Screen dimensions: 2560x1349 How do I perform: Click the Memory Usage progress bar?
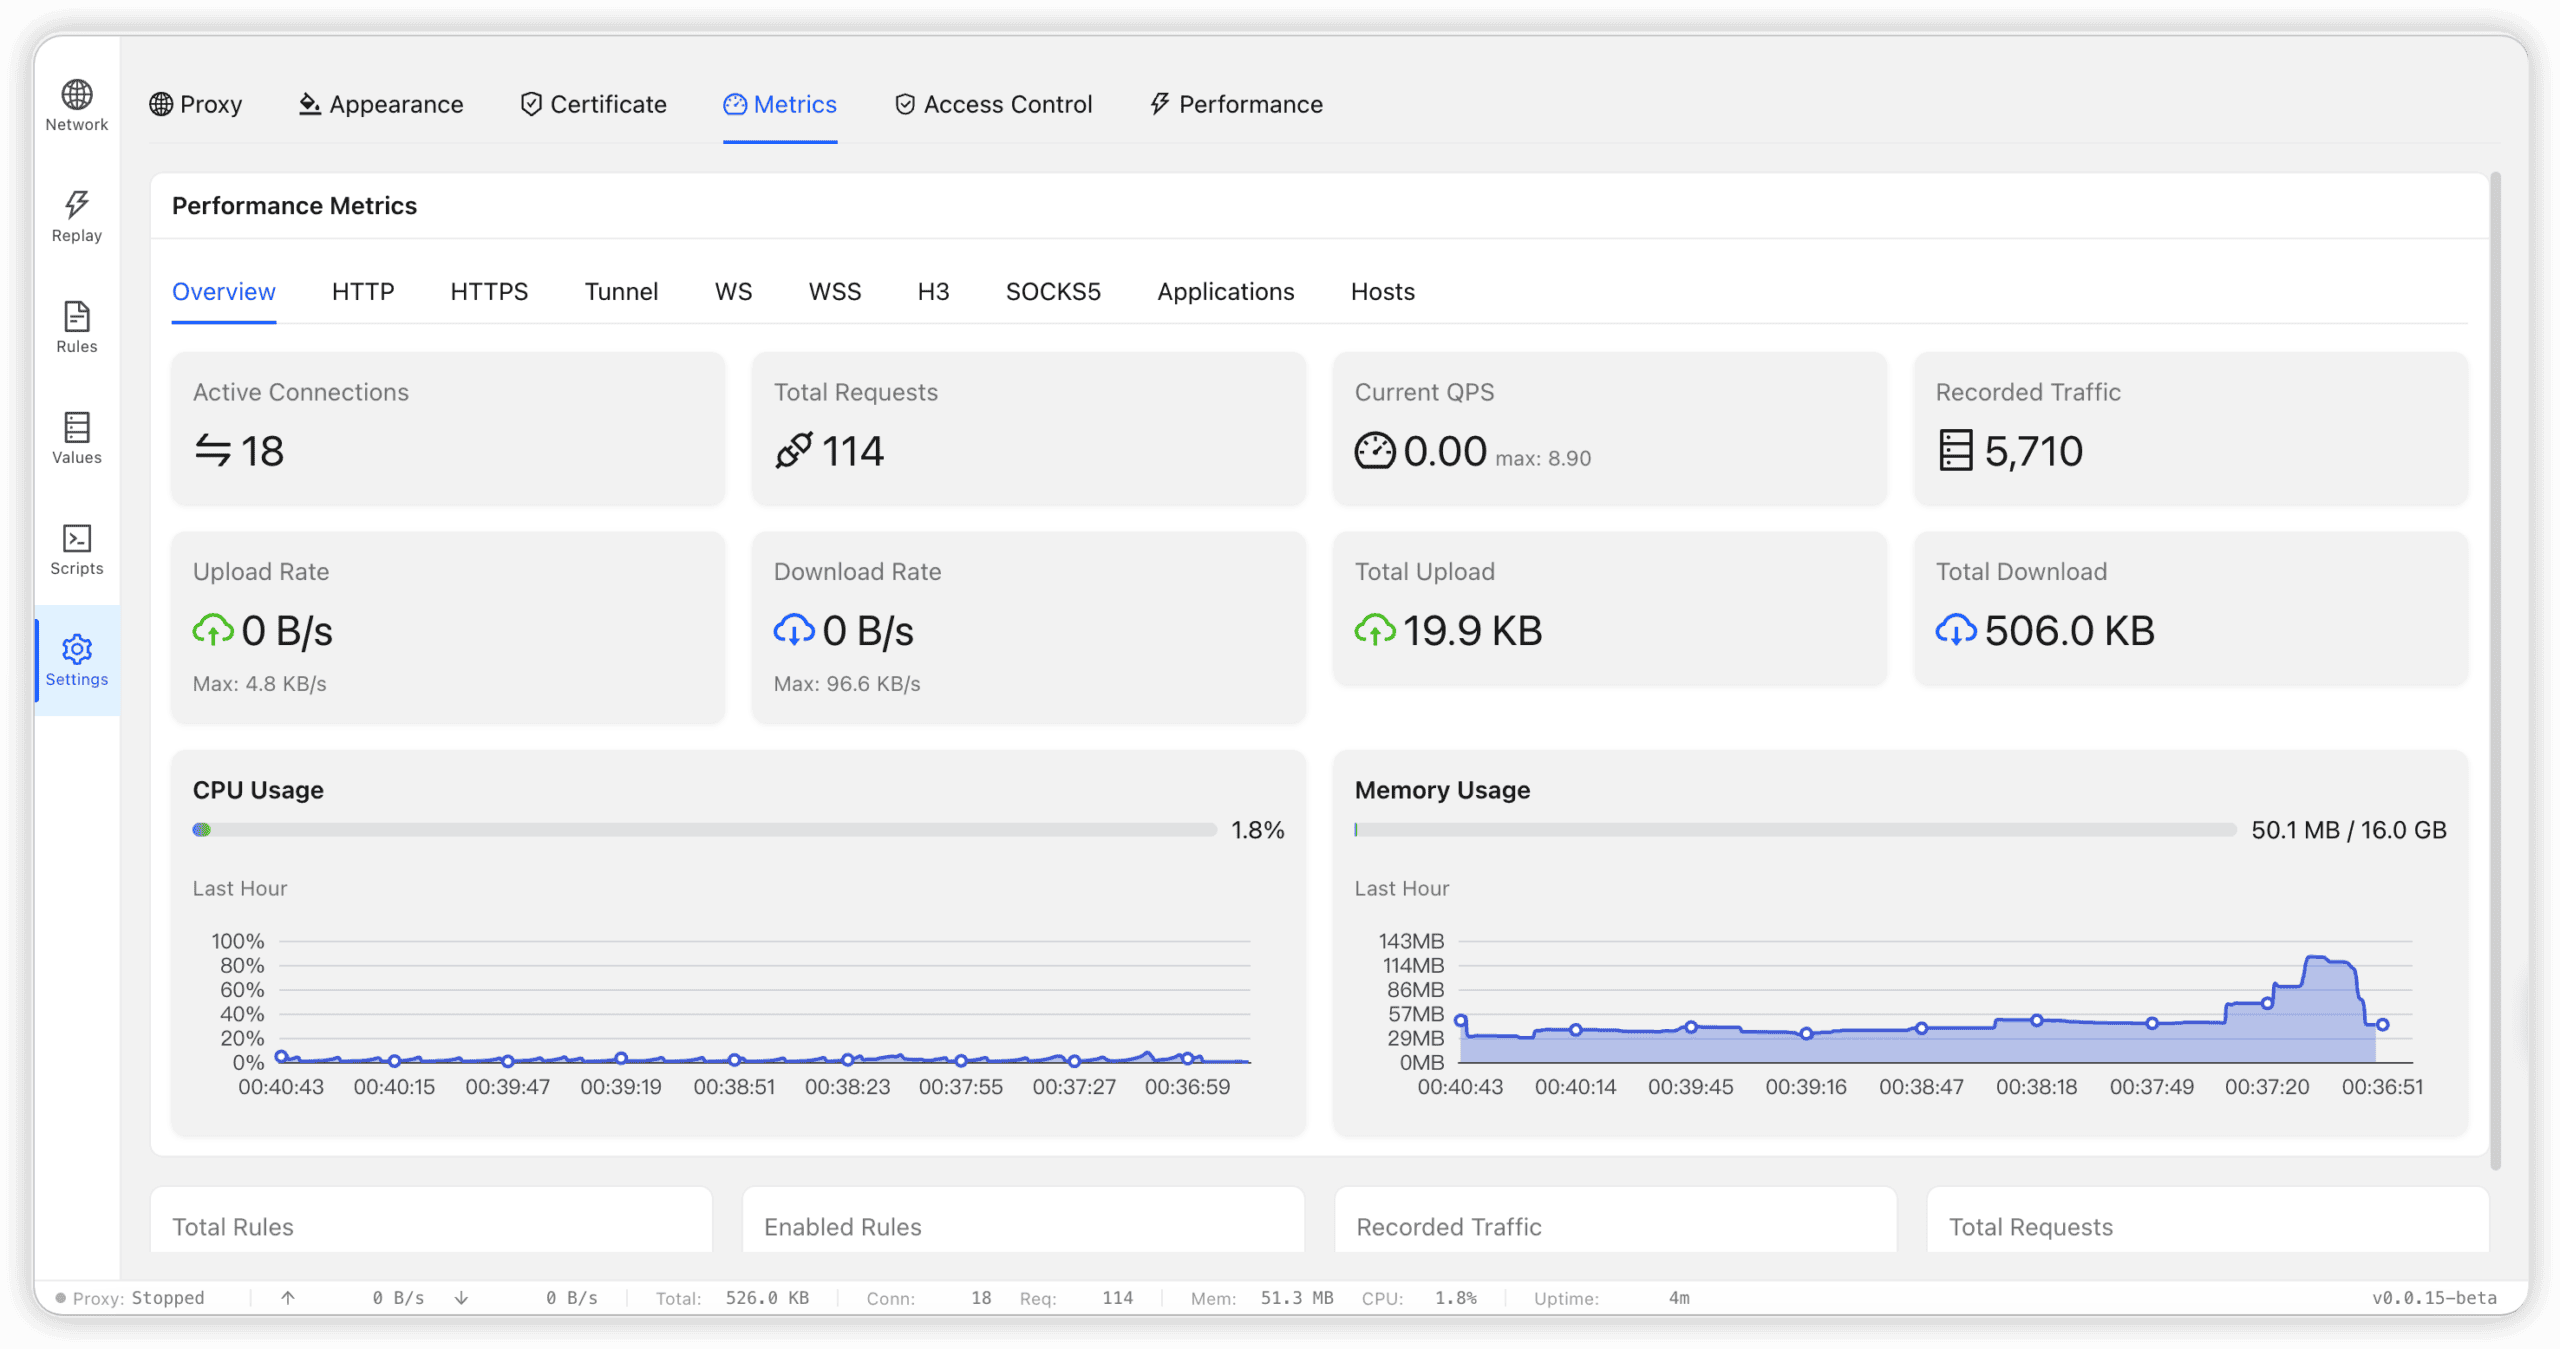[1795, 830]
